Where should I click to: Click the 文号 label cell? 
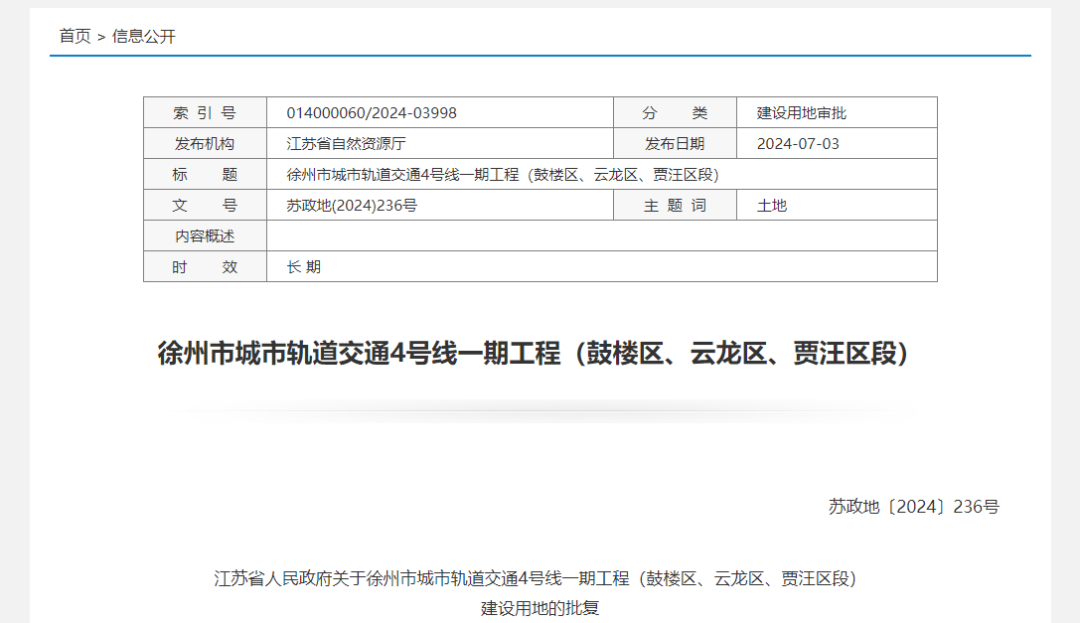[x=205, y=205]
